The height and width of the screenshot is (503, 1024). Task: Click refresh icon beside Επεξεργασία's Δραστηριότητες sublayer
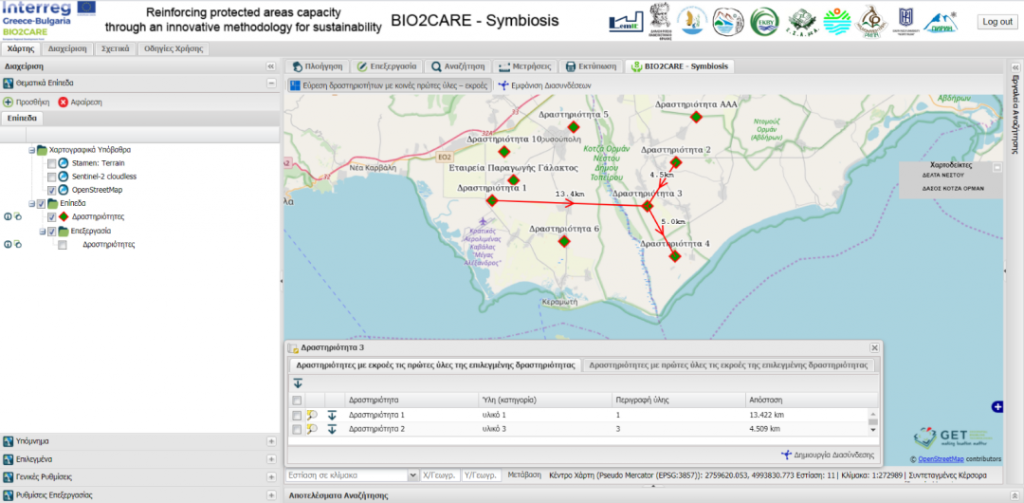(18, 244)
